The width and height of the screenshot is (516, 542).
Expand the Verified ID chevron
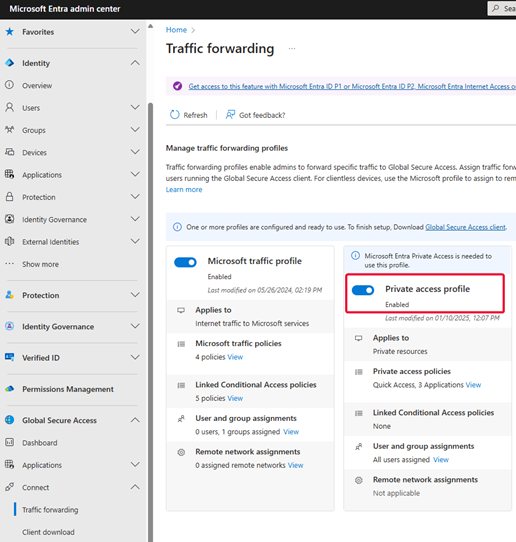pos(135,357)
